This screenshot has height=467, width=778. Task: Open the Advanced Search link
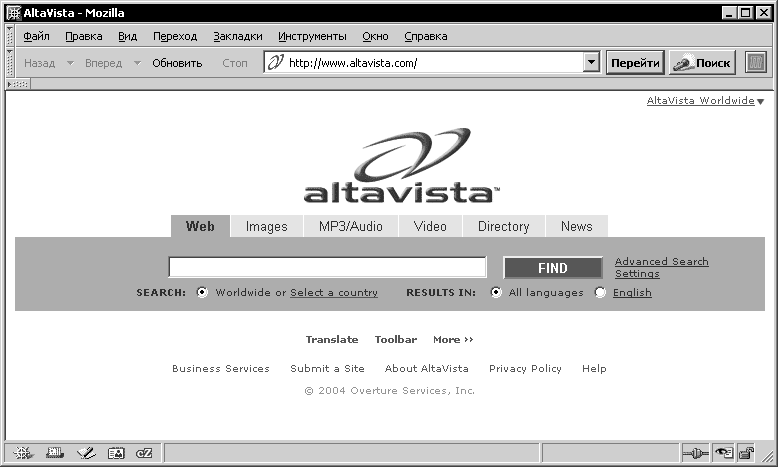(661, 262)
